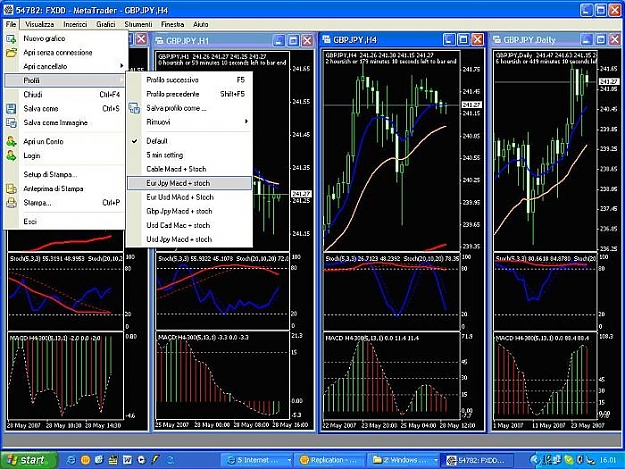Minimize the GBPJPY,H4 chart window
The width and height of the screenshot is (625, 469).
449,39
